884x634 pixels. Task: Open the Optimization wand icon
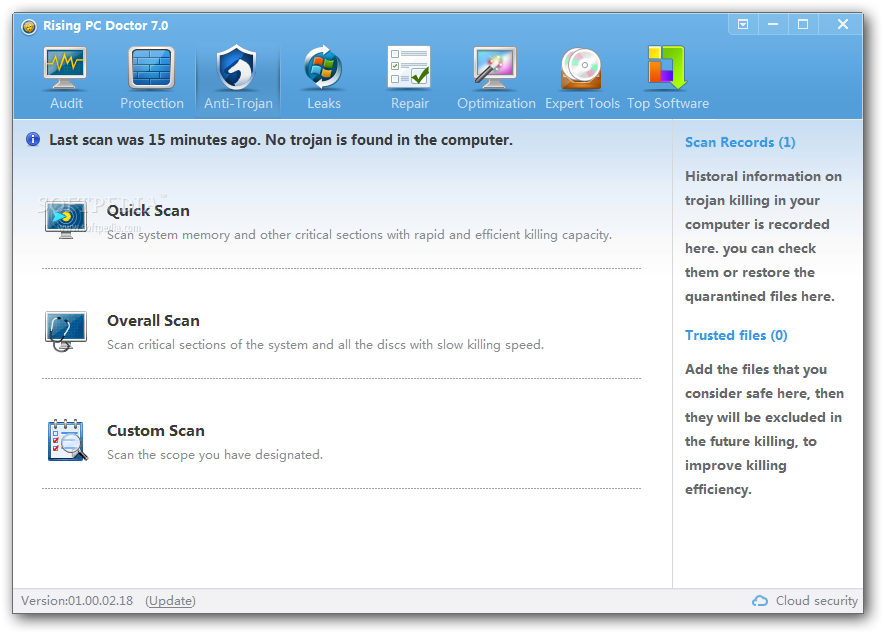pyautogui.click(x=495, y=68)
